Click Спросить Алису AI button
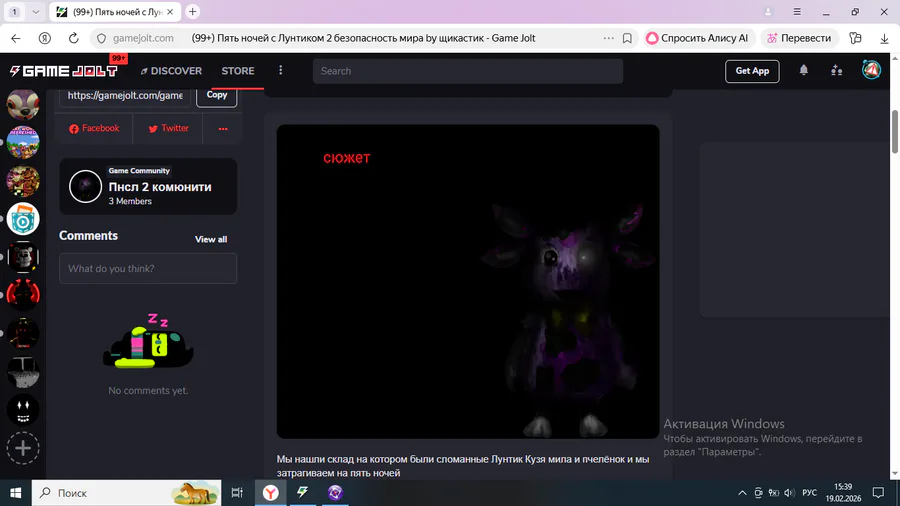 697,38
